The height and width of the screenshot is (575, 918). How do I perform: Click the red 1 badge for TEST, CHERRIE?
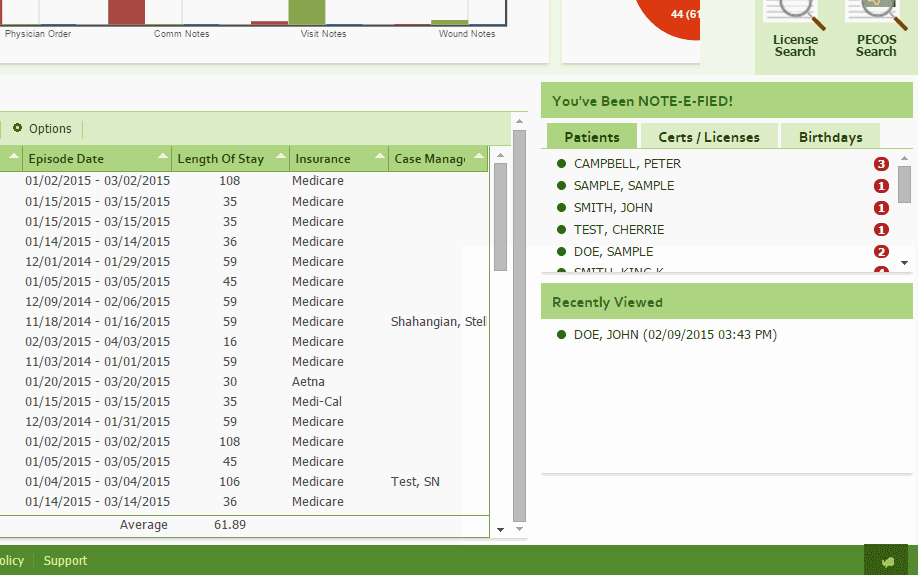point(881,230)
